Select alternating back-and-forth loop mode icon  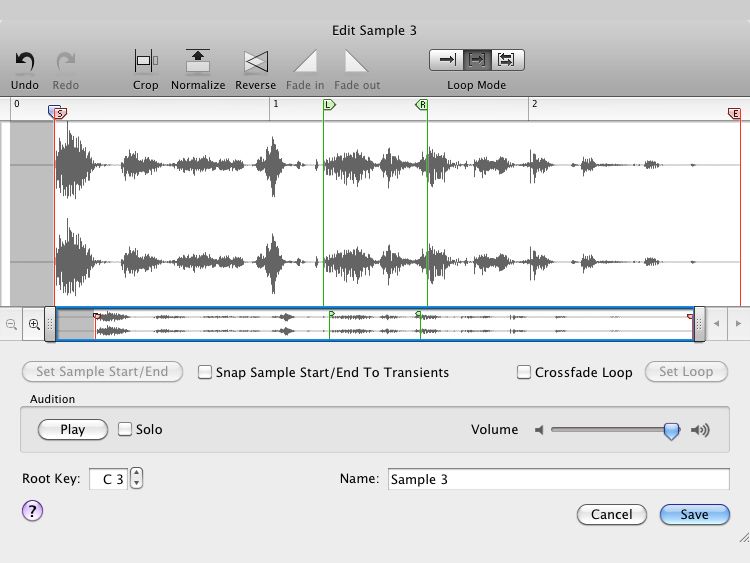point(507,60)
